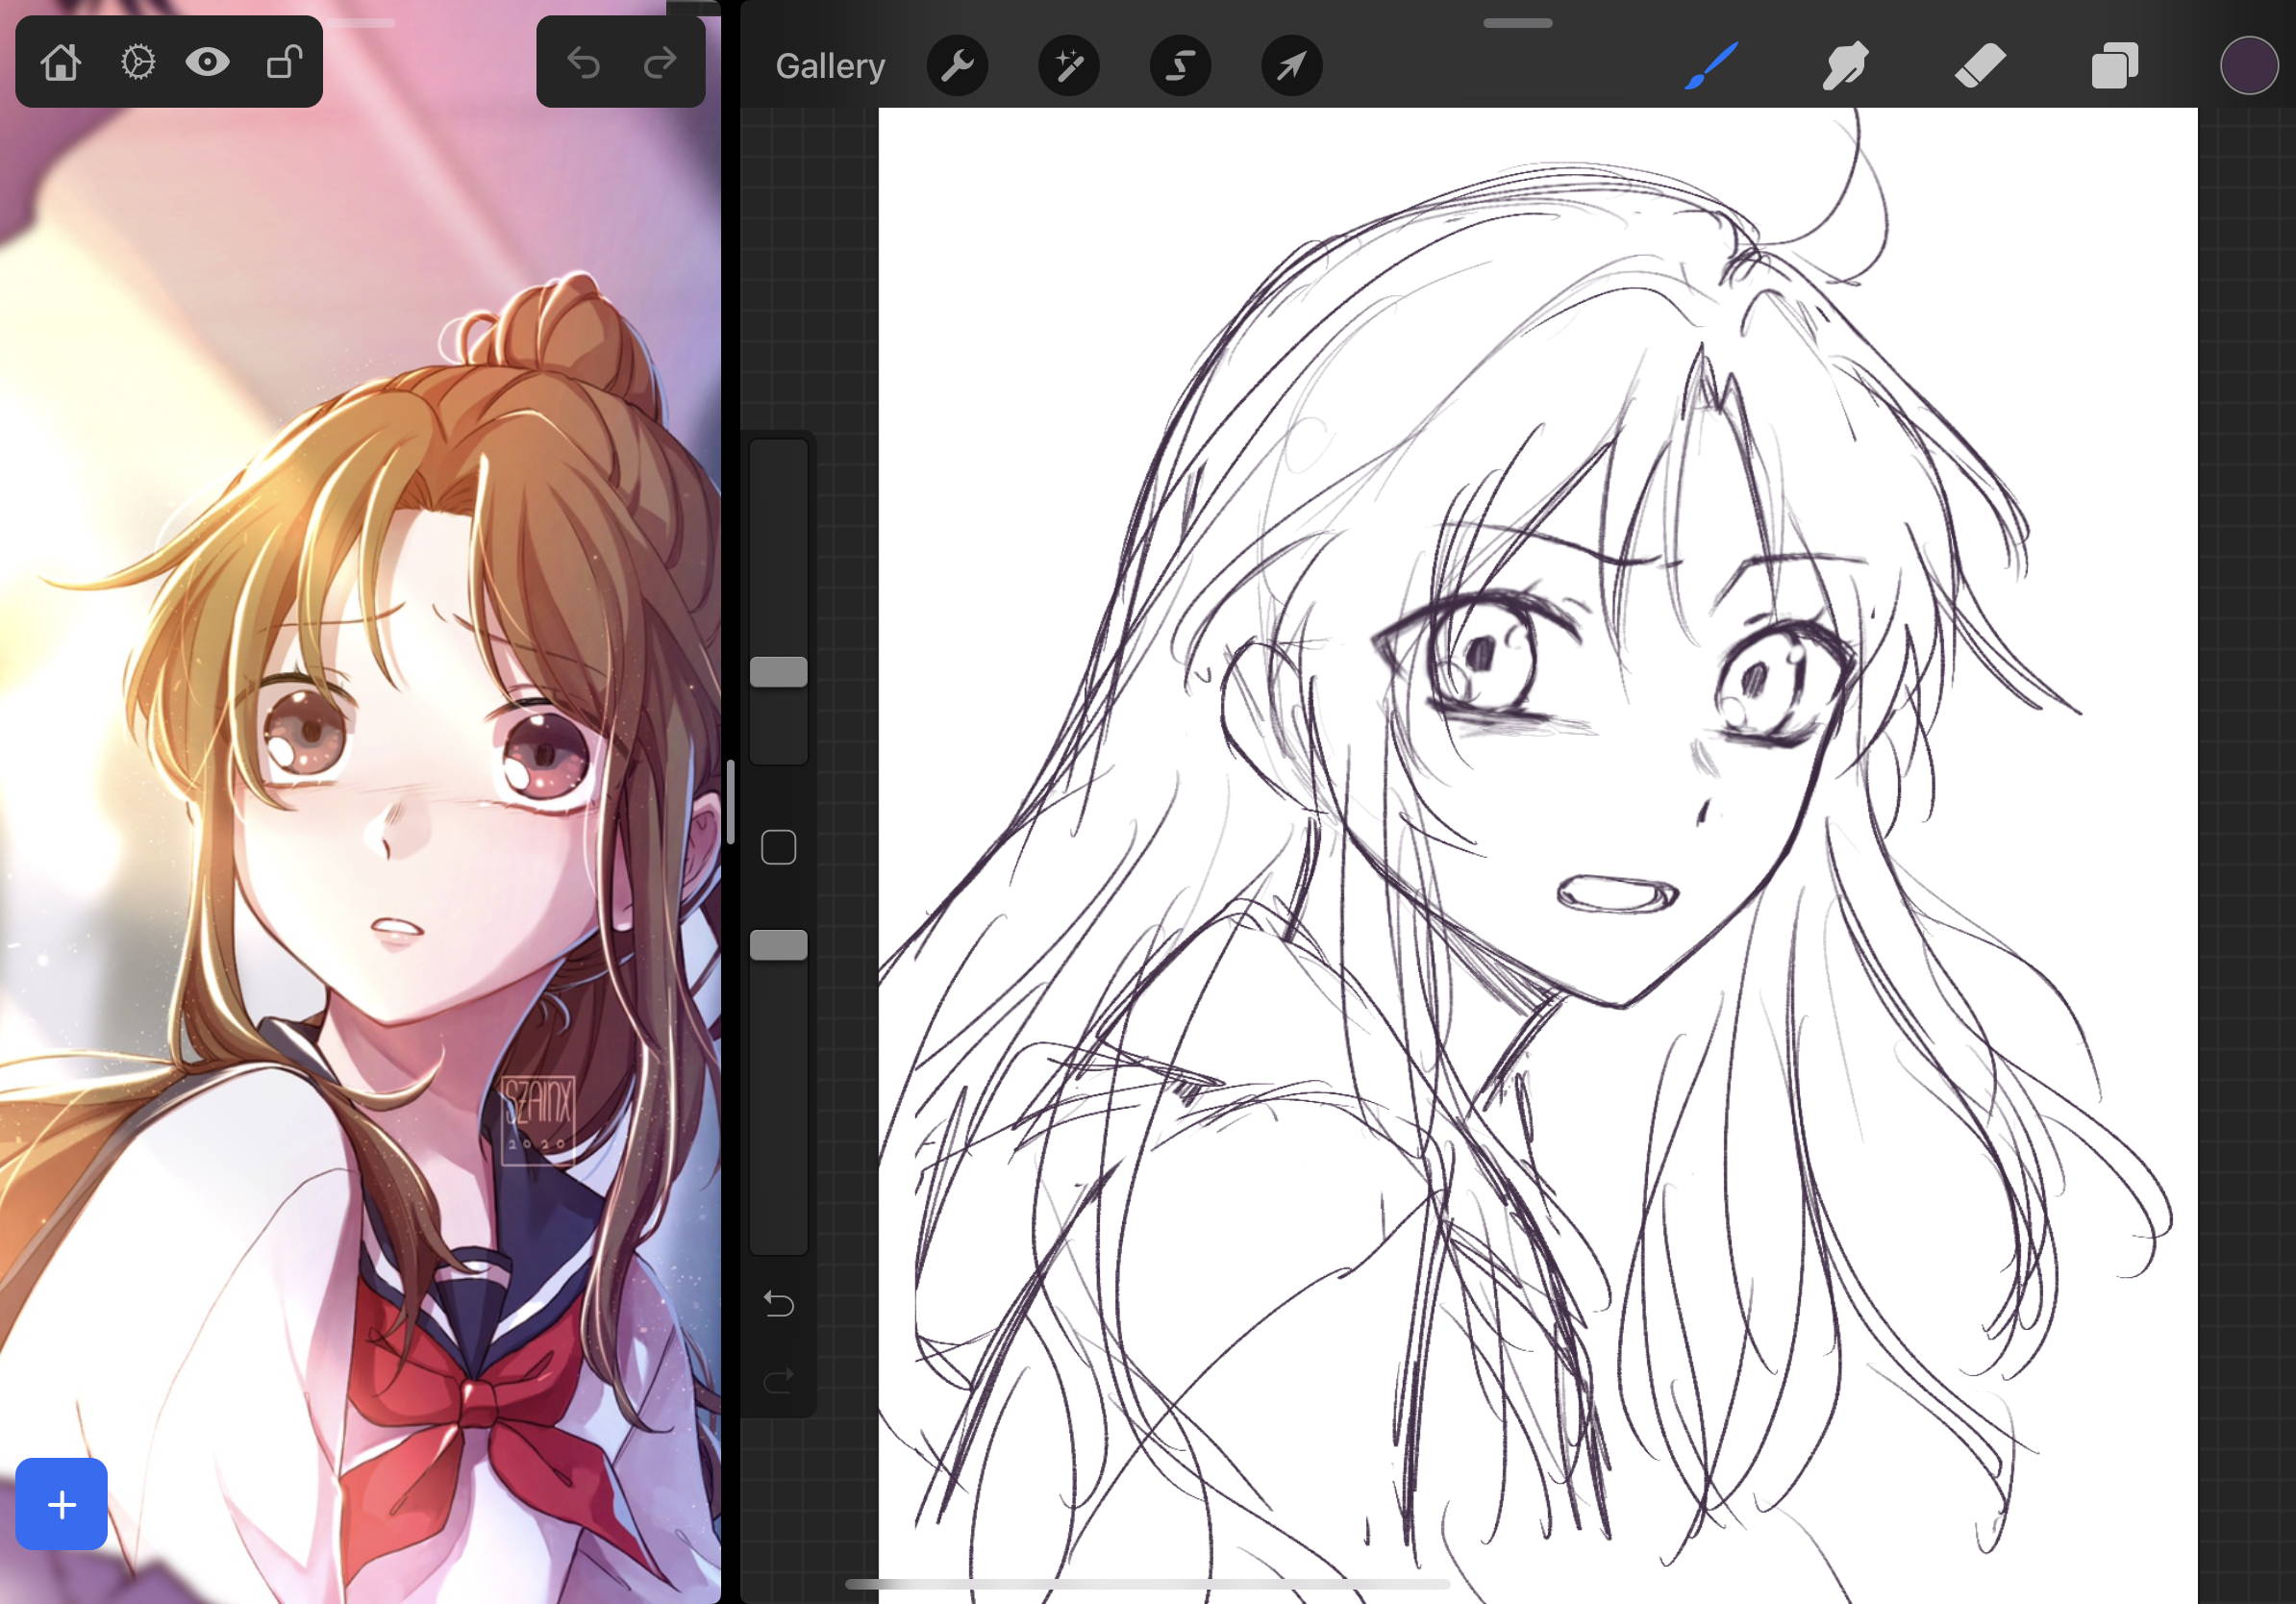Click the horizontal scrollbar below canvas

point(1147,1584)
